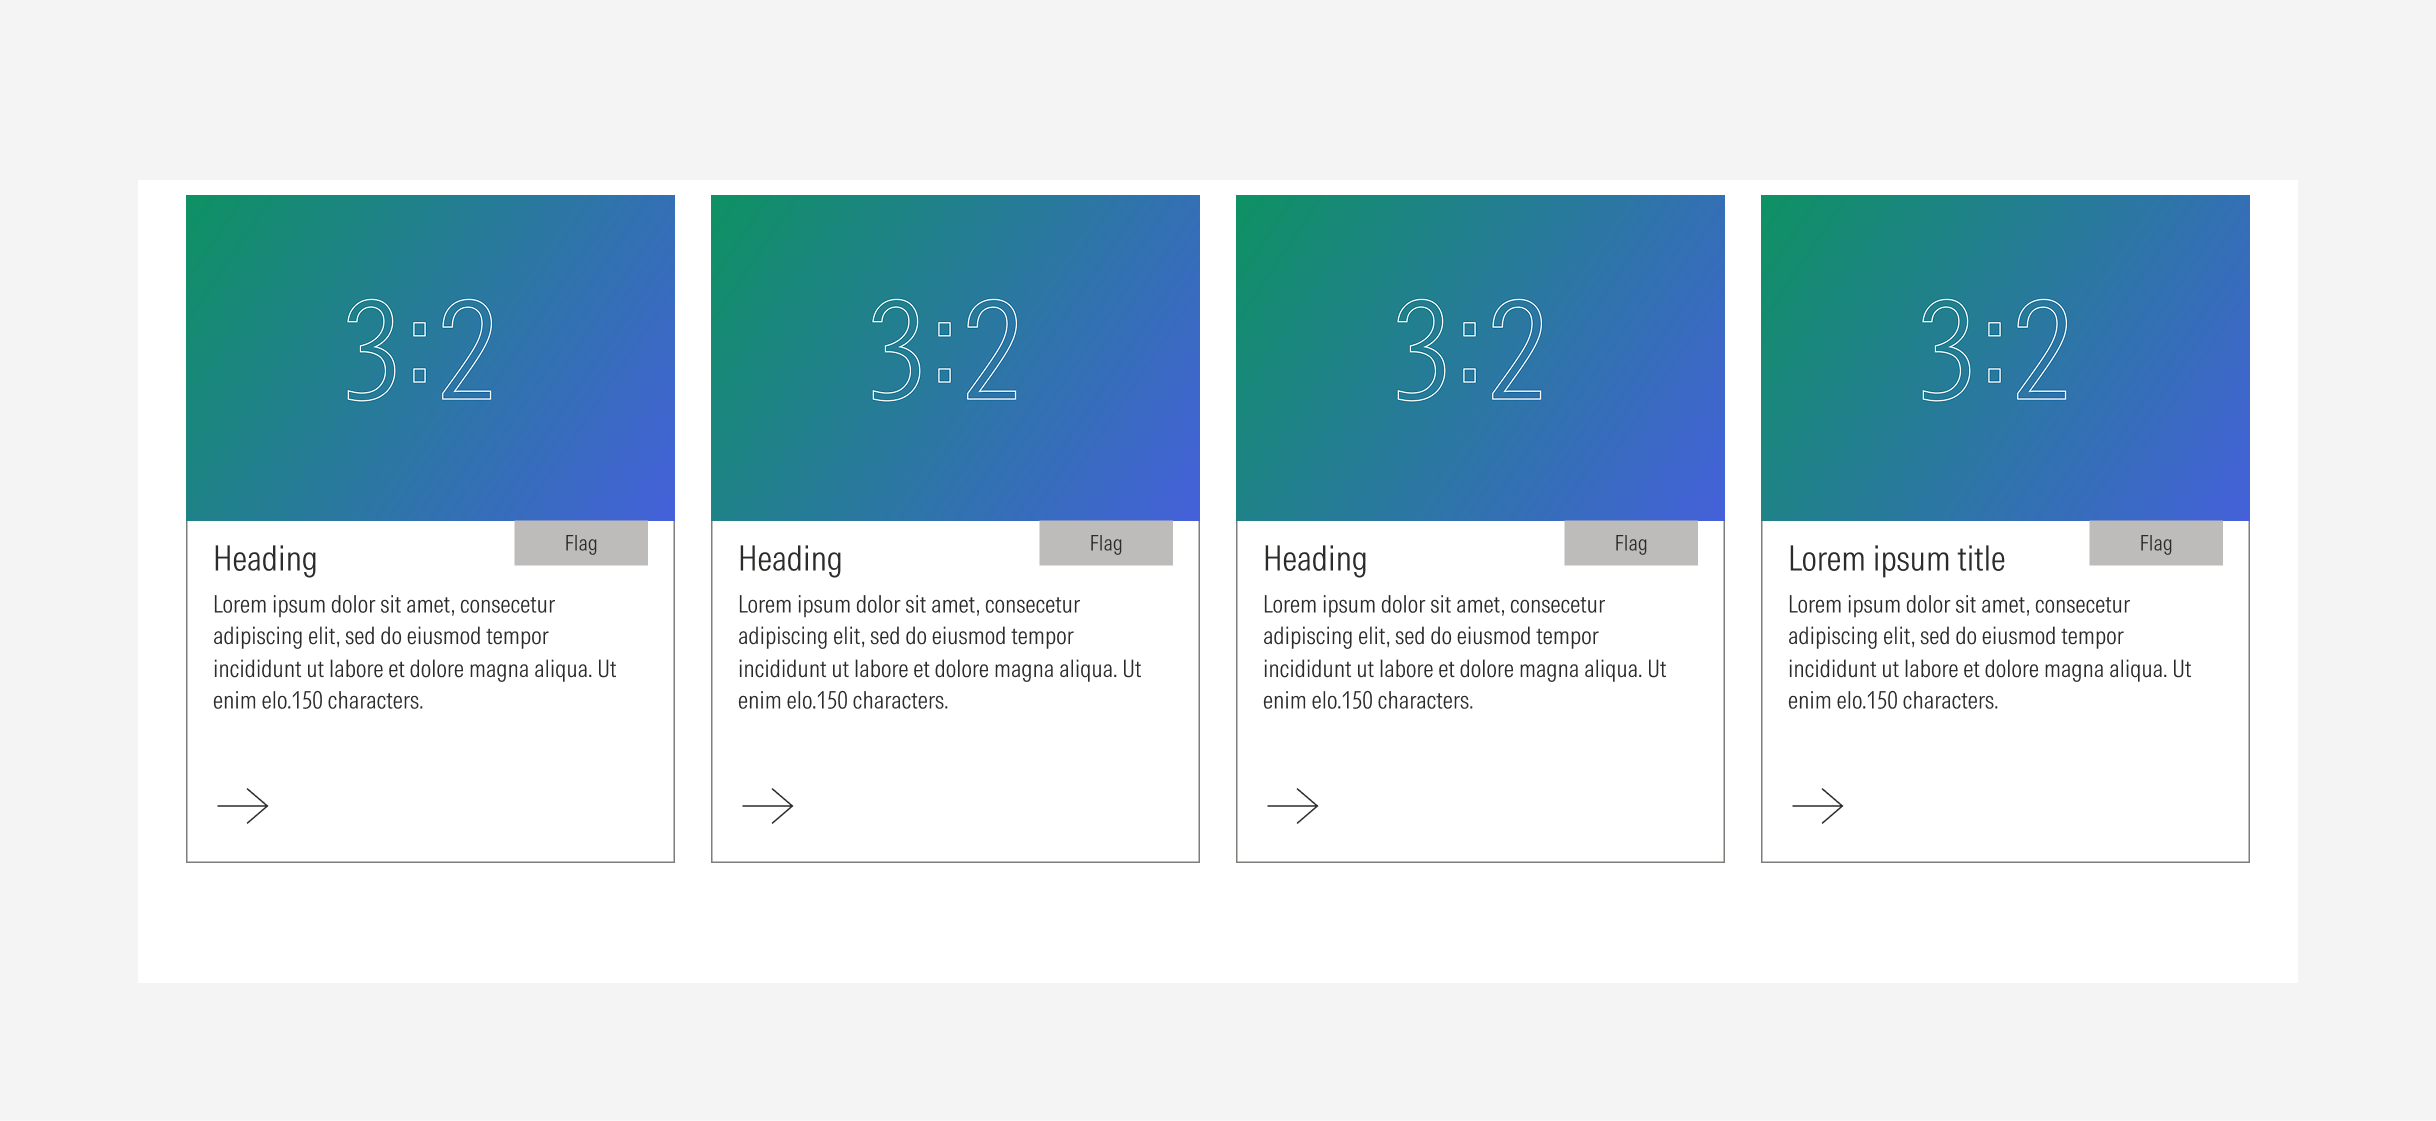
Task: Open the second card's Heading link
Action: pos(790,558)
